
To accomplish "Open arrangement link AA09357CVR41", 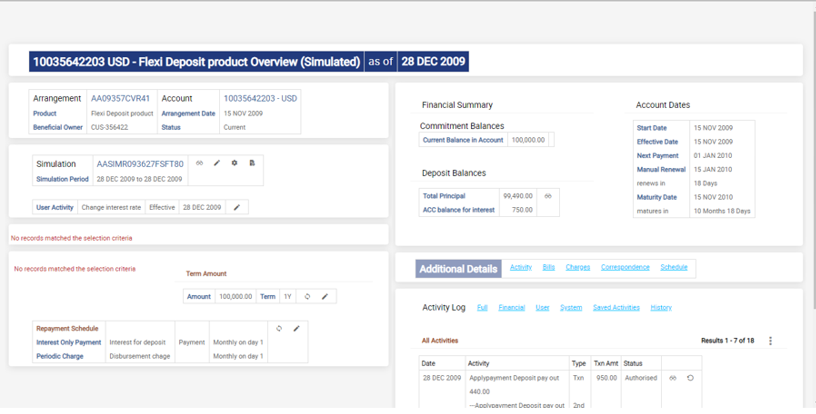I will coord(120,99).
